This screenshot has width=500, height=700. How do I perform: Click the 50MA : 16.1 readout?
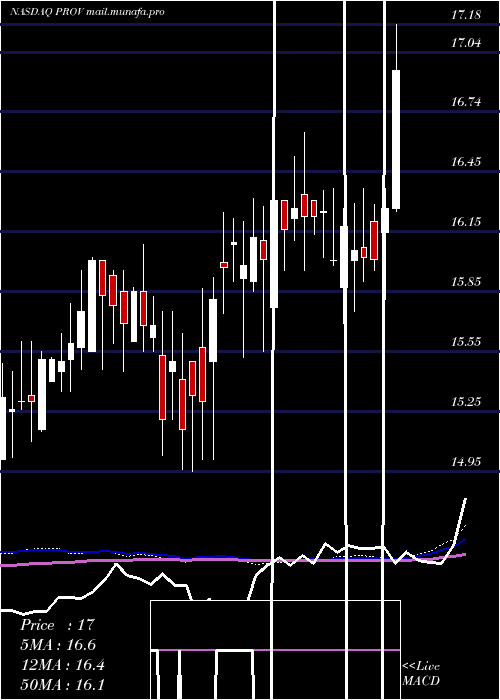click(63, 685)
